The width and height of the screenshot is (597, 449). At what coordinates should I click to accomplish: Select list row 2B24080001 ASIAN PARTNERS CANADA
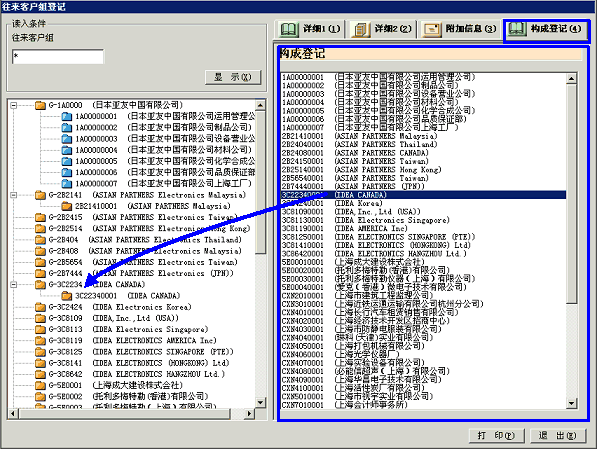(x=423, y=153)
